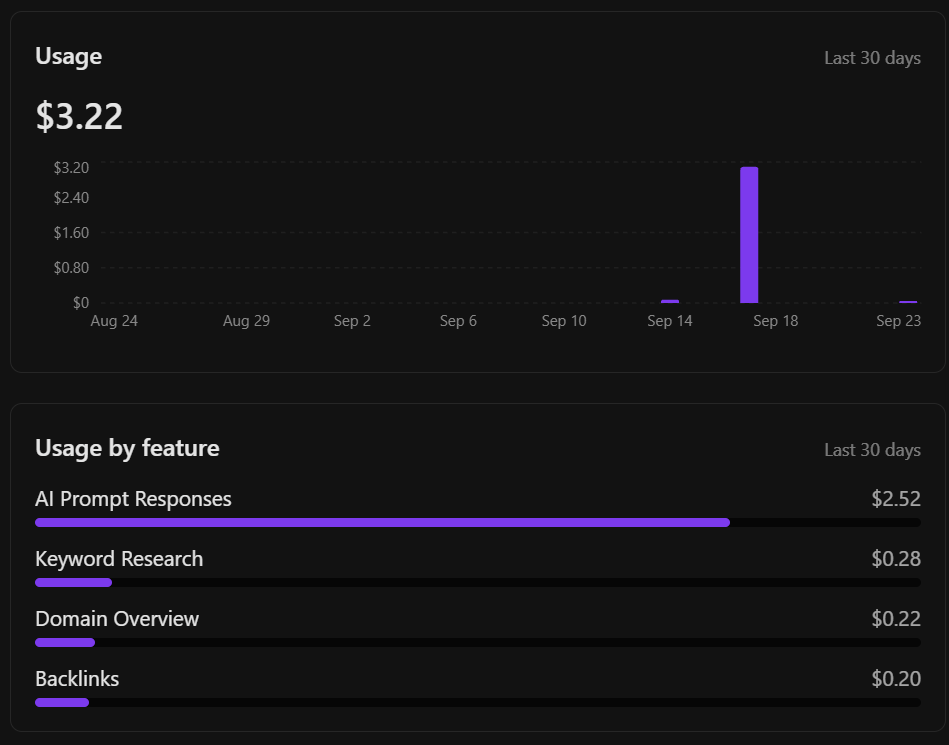The image size is (949, 745).
Task: Click the Sep 6 date label
Action: 458,321
